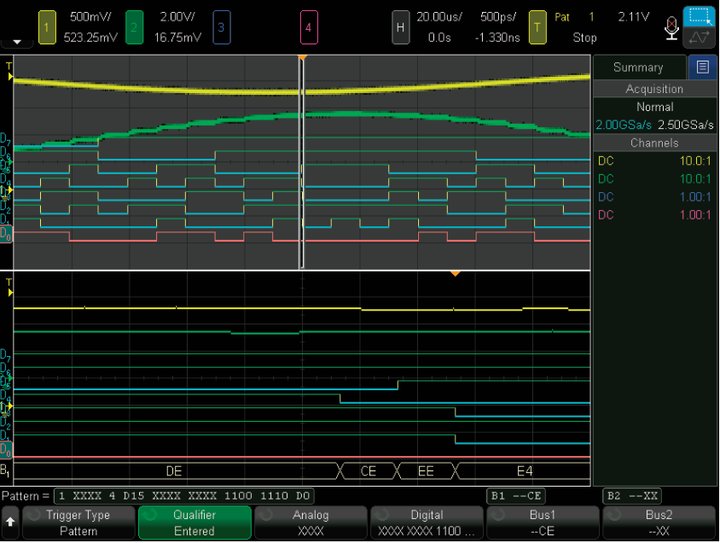Click the -1.330ns delay value
The width and height of the screenshot is (720, 543).
pyautogui.click(x=497, y=37)
